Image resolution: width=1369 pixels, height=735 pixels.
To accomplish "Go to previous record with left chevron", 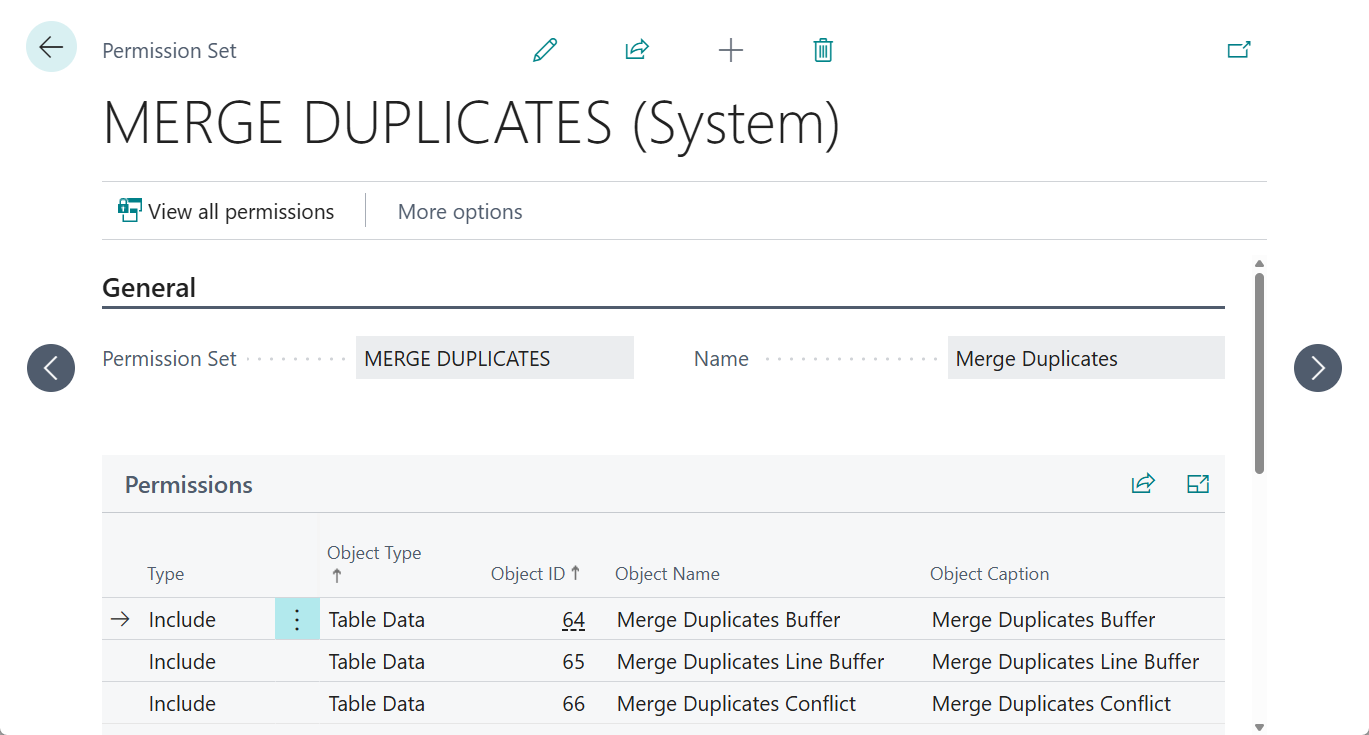I will (51, 368).
